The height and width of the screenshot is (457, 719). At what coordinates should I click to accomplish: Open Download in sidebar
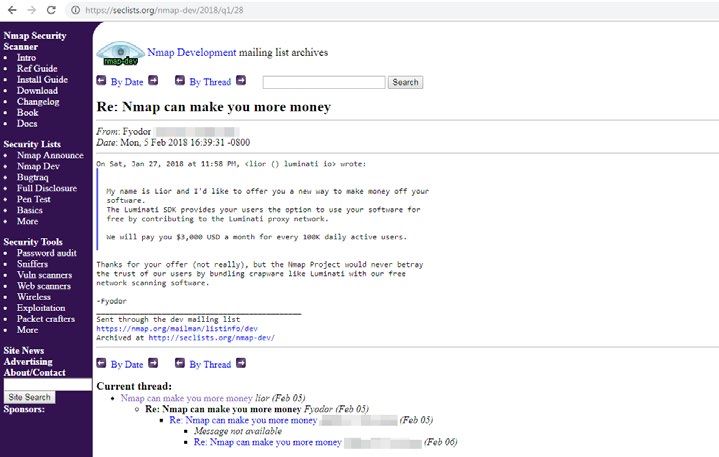pyautogui.click(x=37, y=91)
